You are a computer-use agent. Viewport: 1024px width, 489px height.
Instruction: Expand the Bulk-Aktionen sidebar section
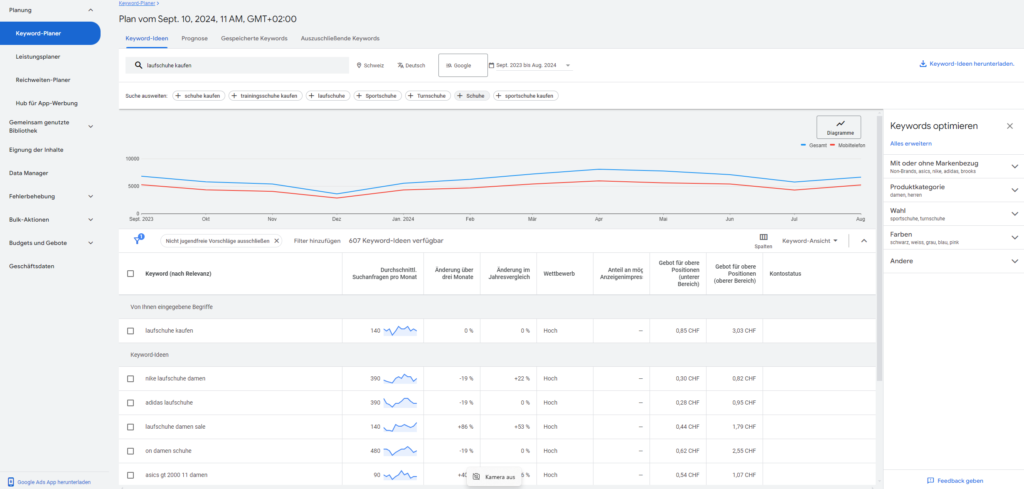tap(90, 220)
